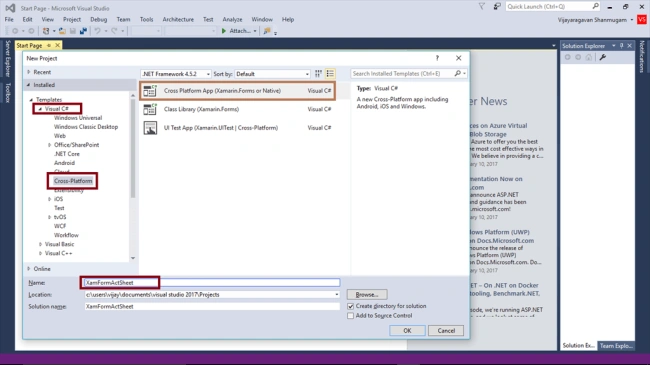Open the .NET Framework 4.5.2 version dropdown

176,74
